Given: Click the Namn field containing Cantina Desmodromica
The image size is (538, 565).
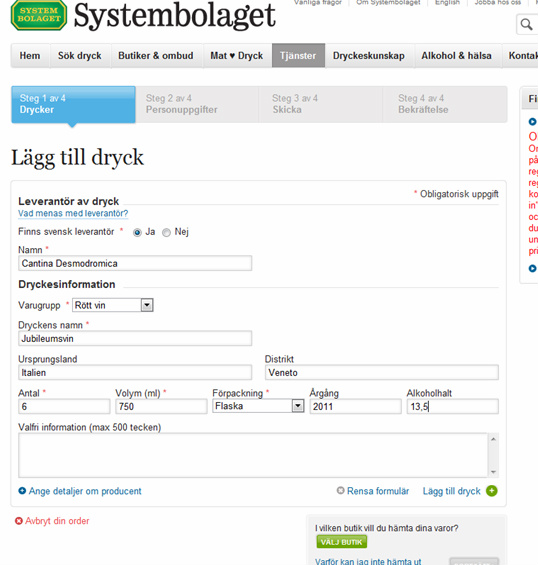Looking at the screenshot, I should tap(135, 263).
